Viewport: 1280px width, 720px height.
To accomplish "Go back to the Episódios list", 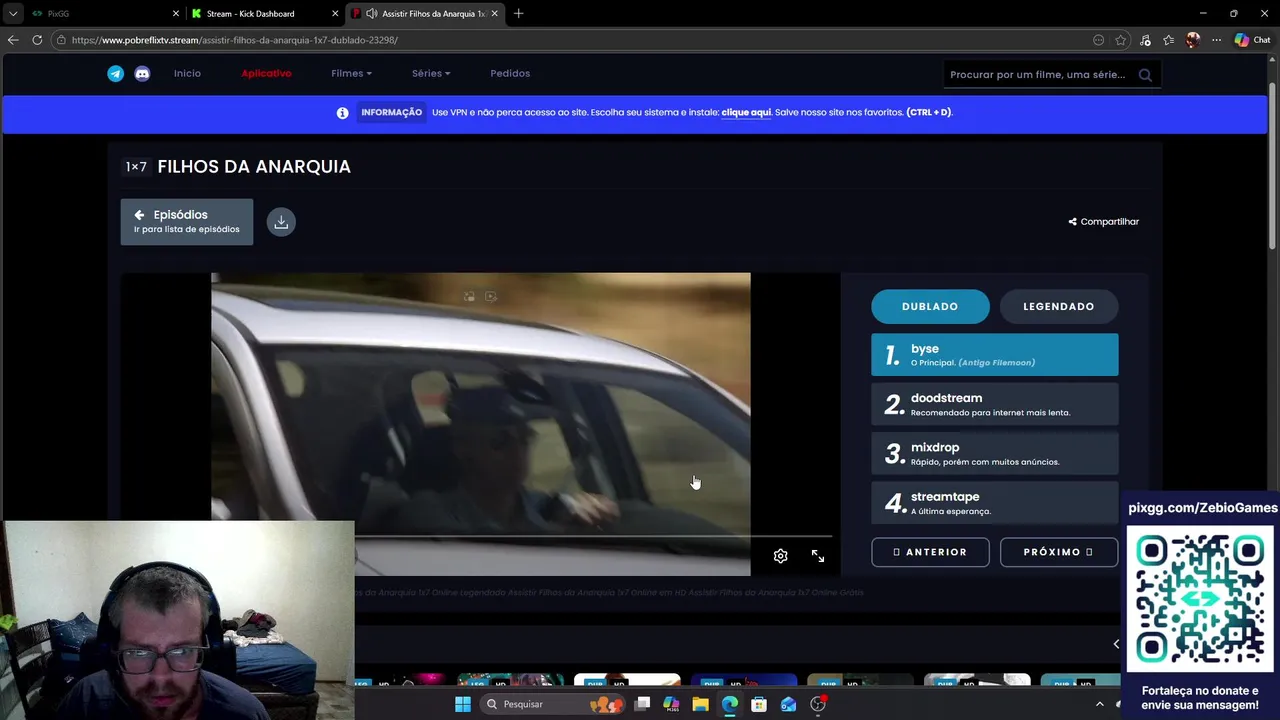I will [x=187, y=221].
